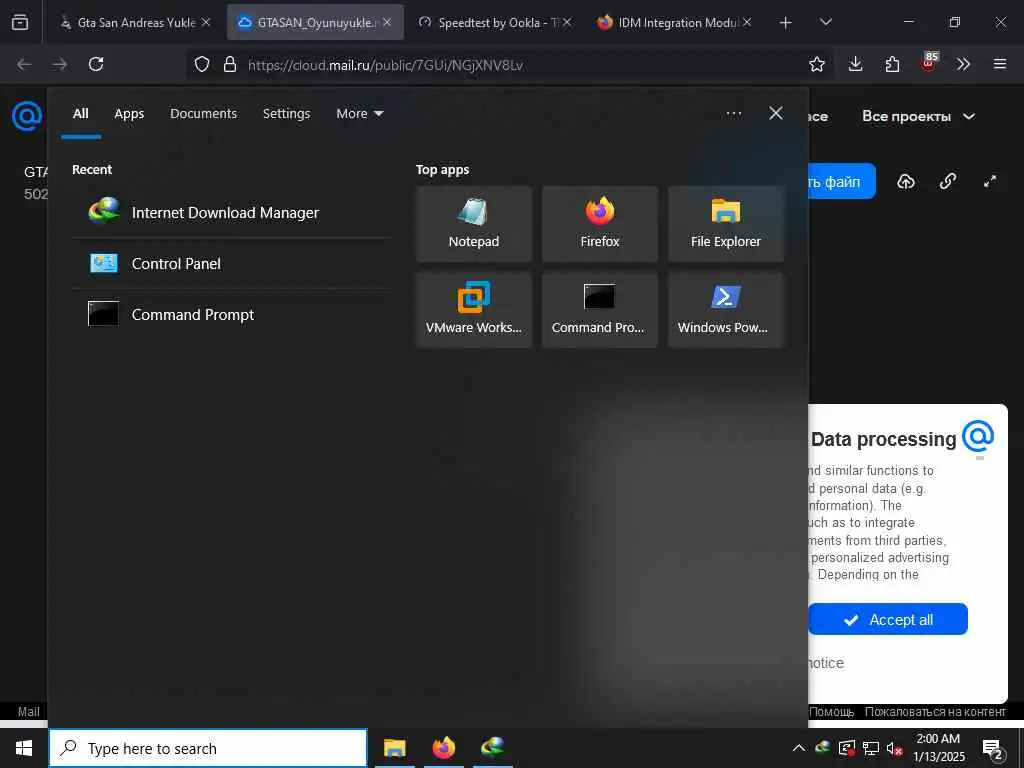Copy the share link icon
This screenshot has width=1024, height=768.
[948, 182]
